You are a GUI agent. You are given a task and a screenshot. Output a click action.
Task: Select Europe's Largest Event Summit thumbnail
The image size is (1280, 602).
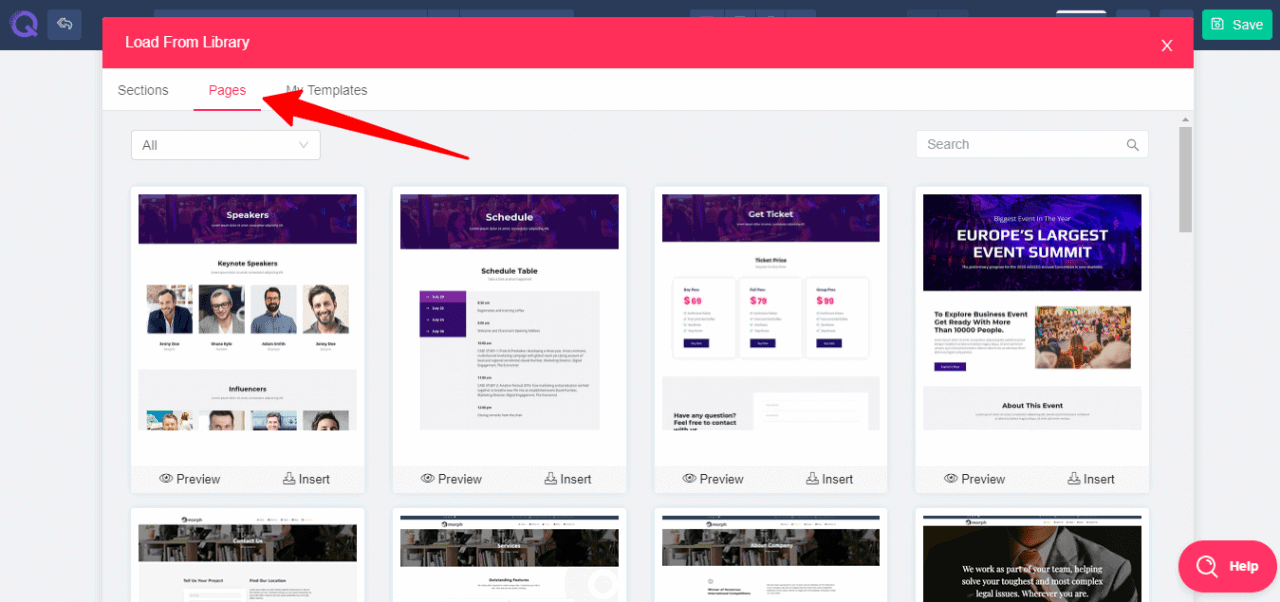[x=1032, y=312]
